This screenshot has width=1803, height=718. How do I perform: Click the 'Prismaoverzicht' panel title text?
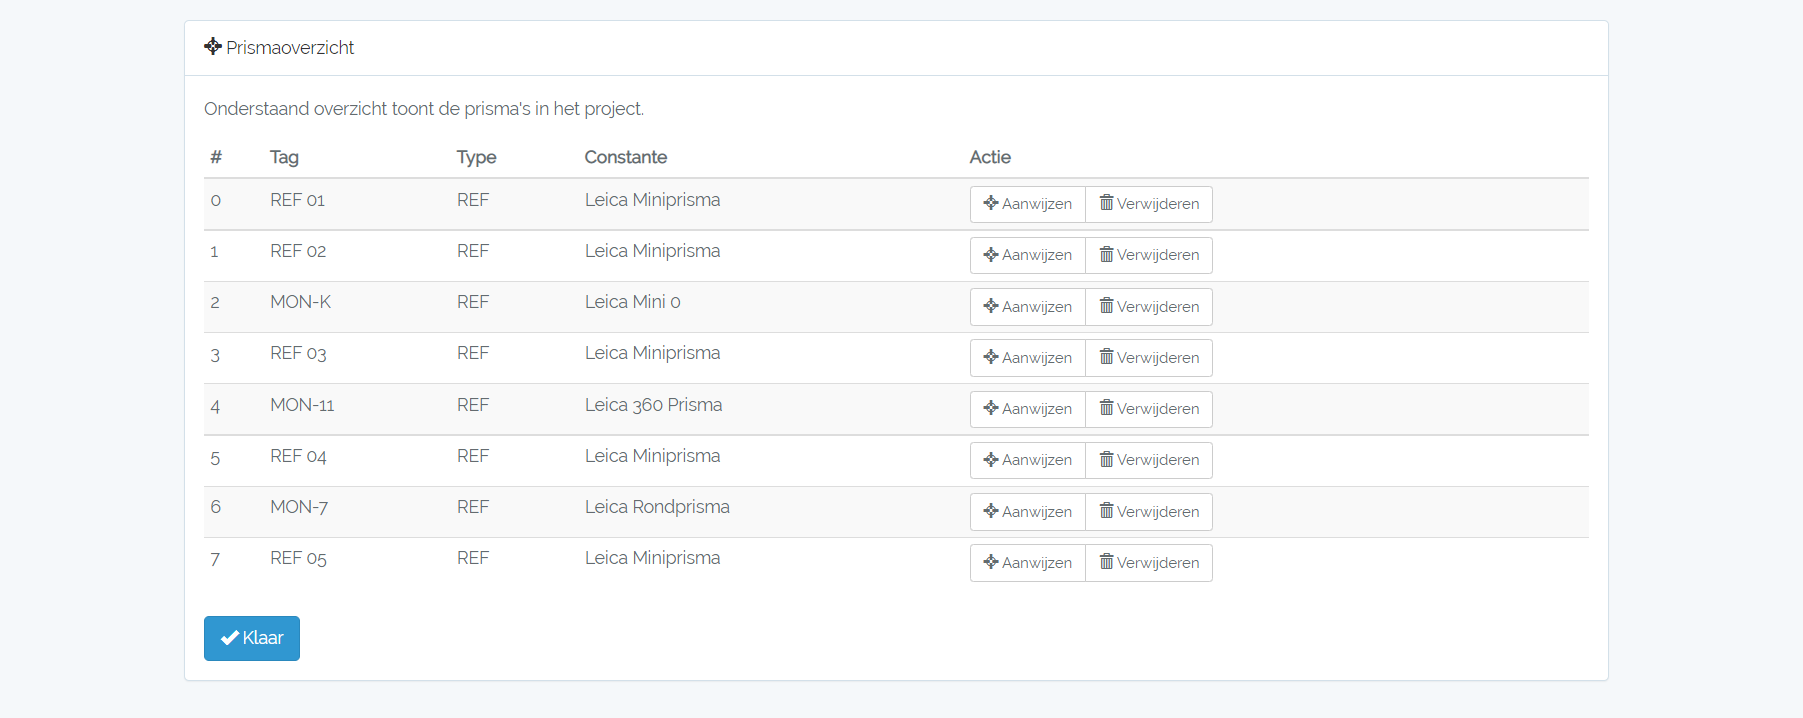click(290, 47)
